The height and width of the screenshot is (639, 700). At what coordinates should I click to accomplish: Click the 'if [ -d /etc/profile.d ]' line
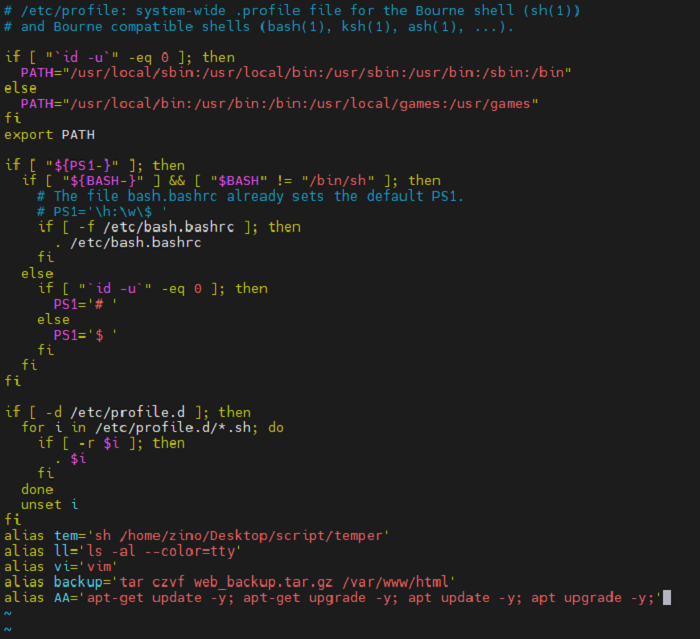tap(128, 412)
